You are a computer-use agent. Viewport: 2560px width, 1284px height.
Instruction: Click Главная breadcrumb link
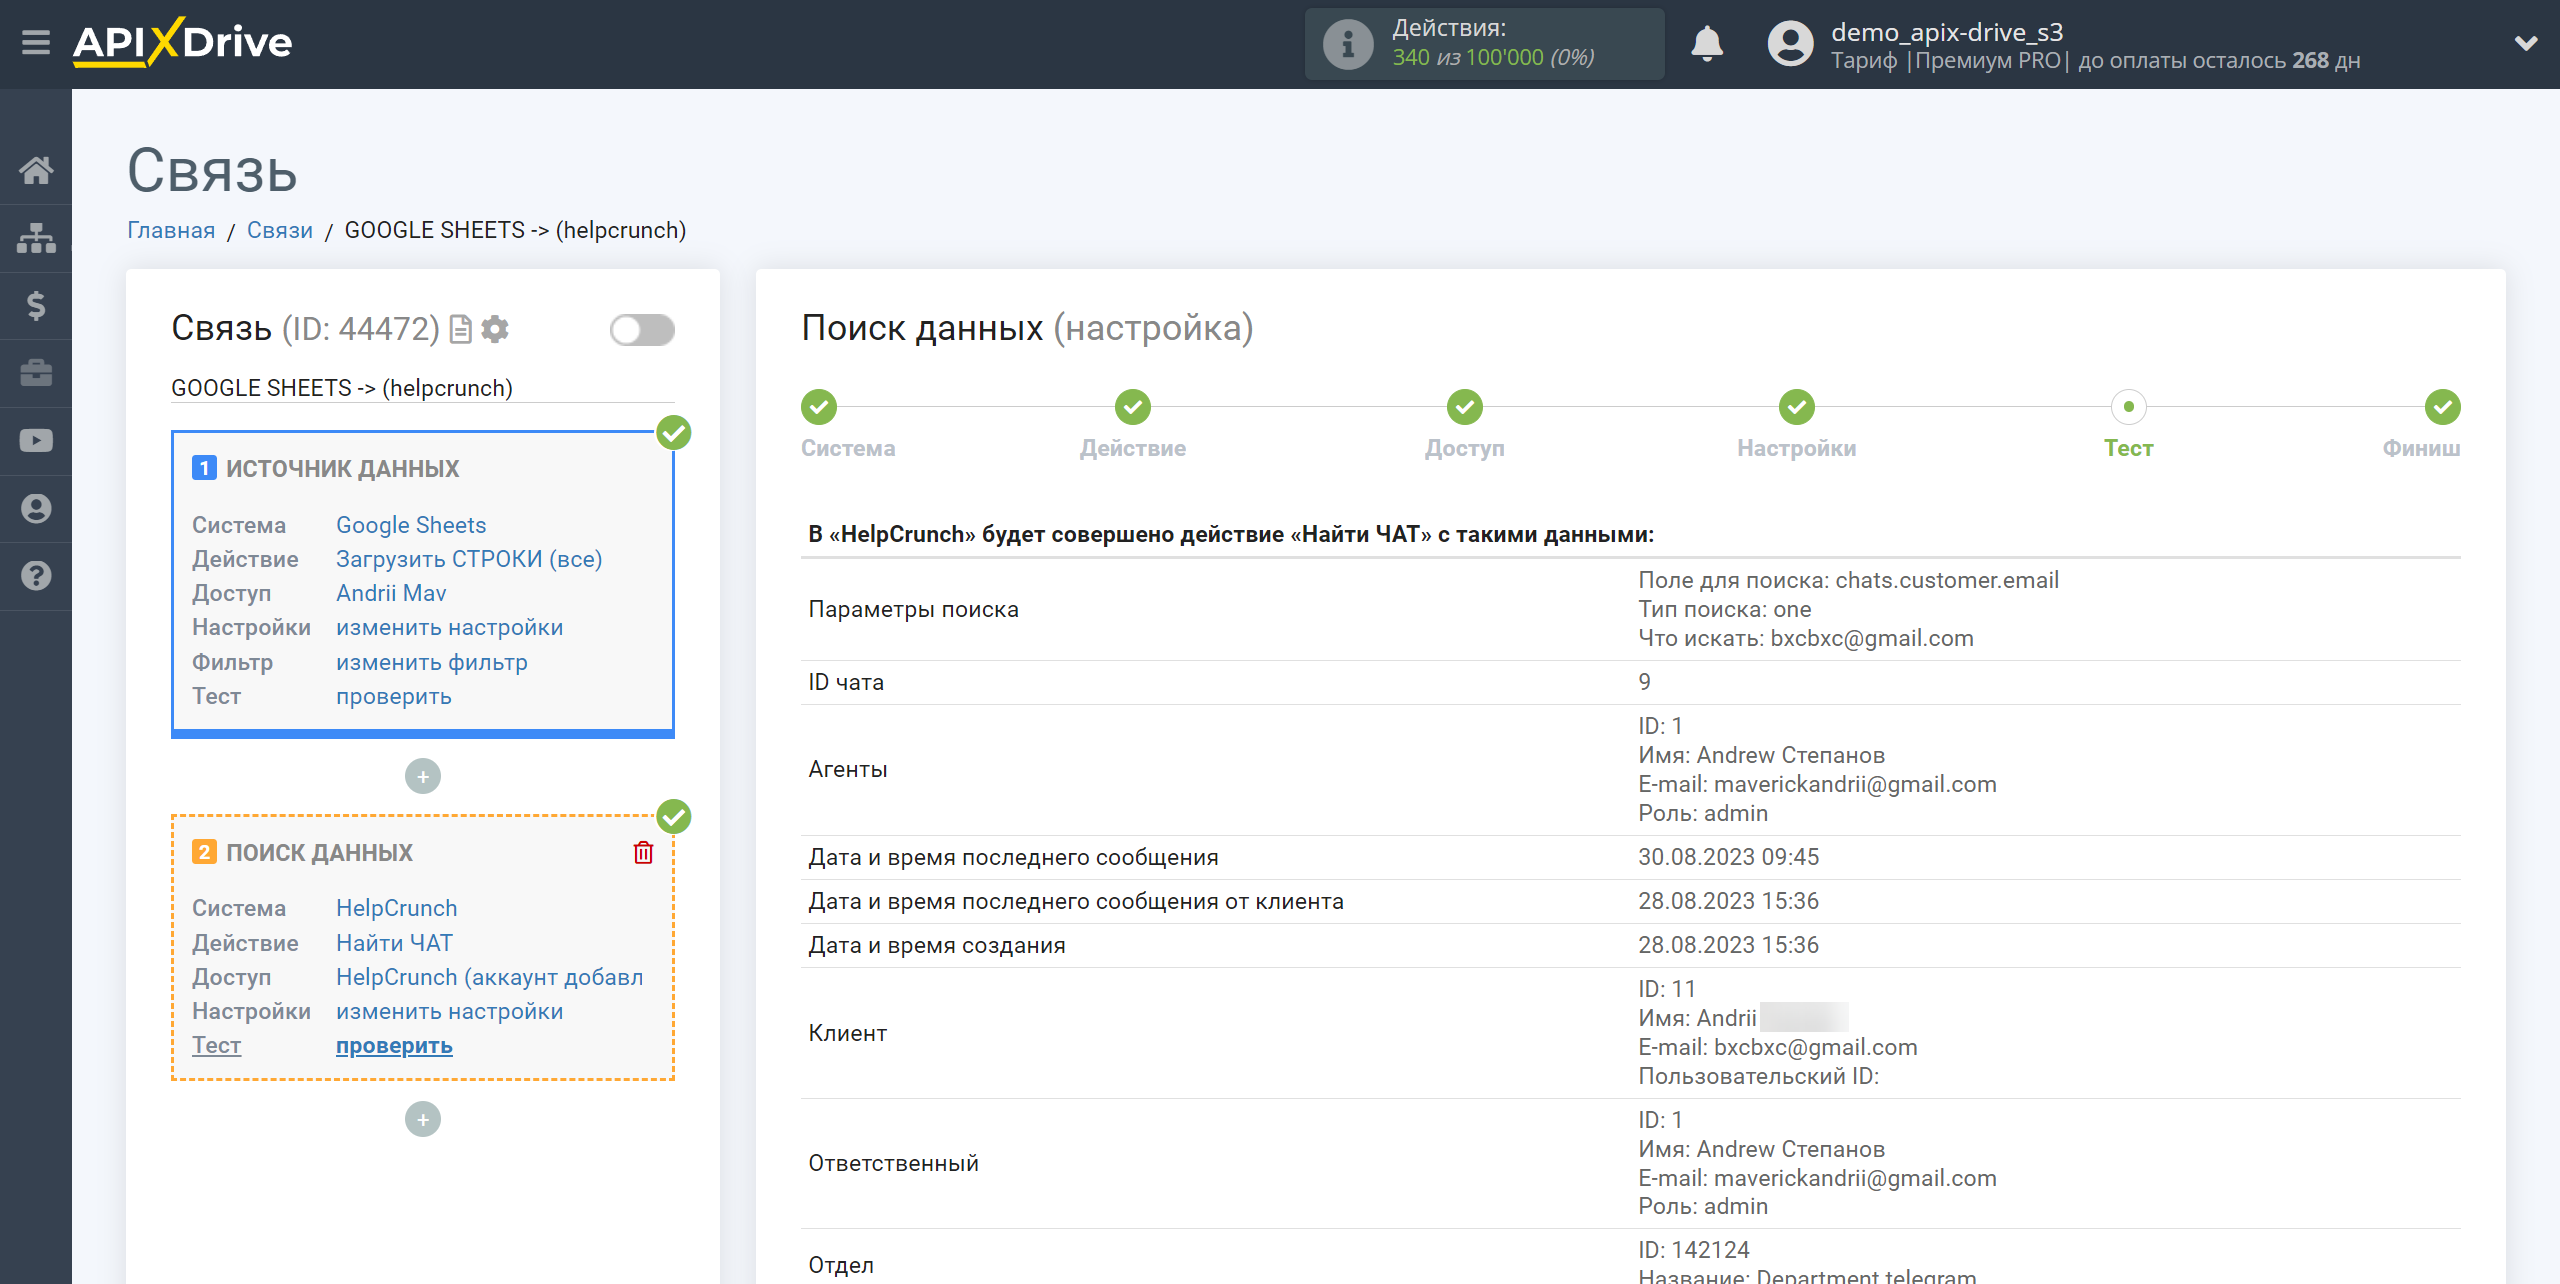click(171, 230)
